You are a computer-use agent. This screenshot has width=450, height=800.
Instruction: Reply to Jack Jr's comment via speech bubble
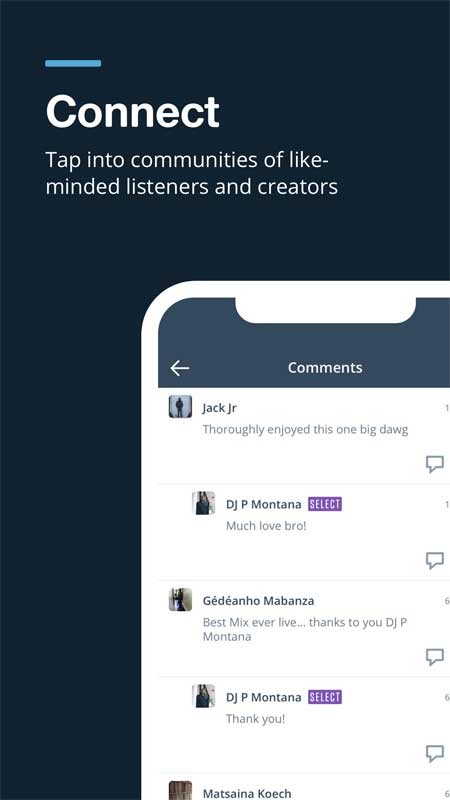(435, 464)
